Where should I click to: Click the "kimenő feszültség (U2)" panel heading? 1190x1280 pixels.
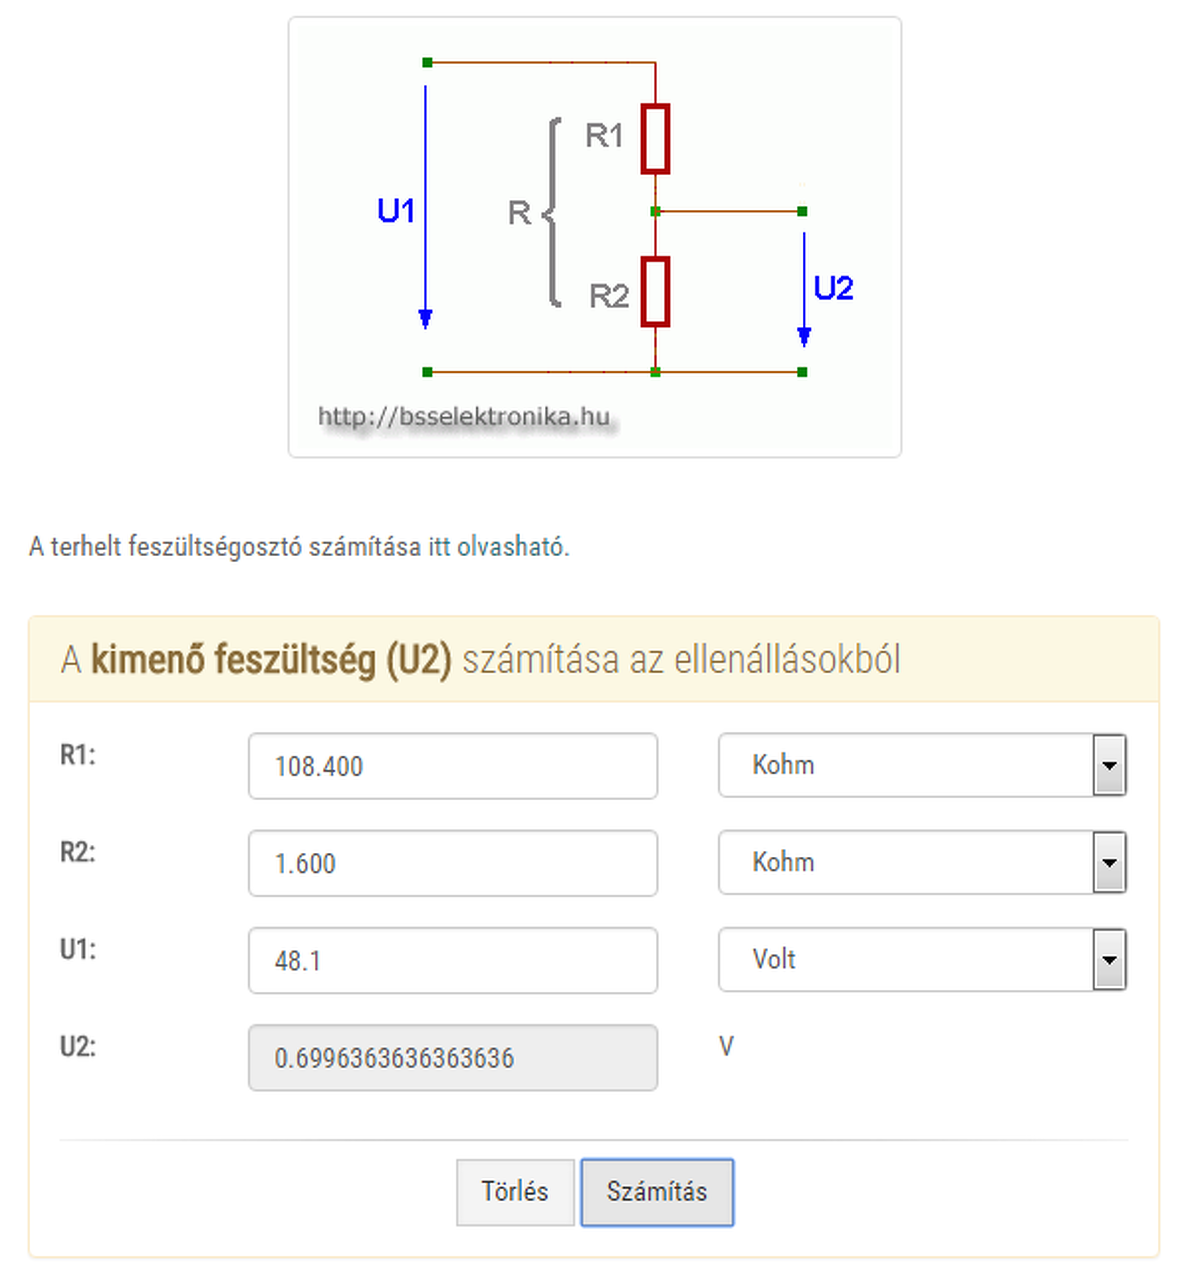pyautogui.click(x=271, y=660)
